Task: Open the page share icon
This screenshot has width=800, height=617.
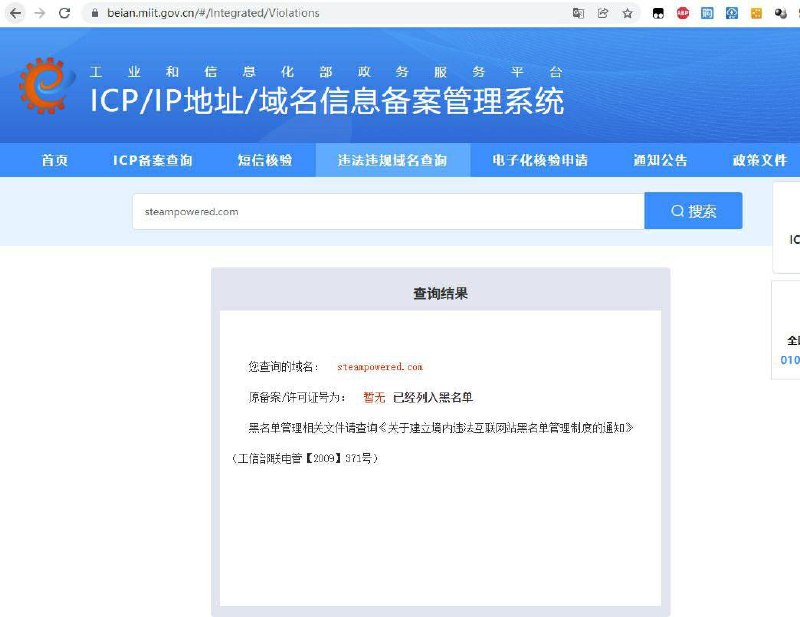Action: 603,14
